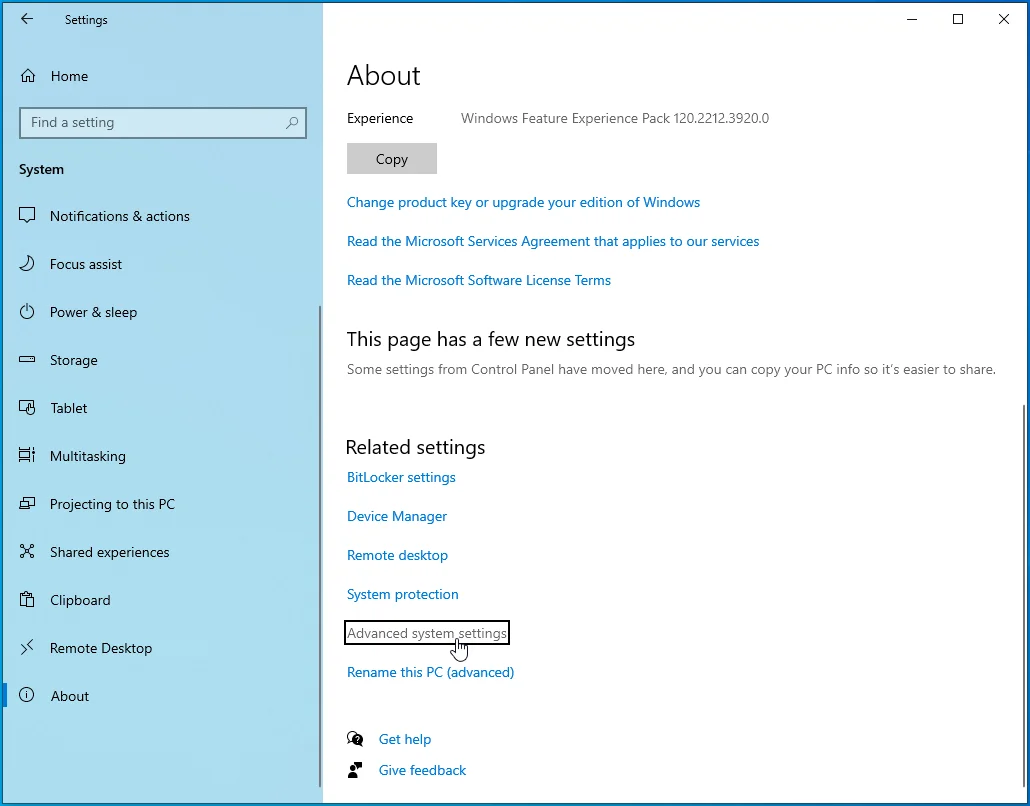The image size is (1030, 806).
Task: Open Remote desktop related link
Action: point(397,555)
